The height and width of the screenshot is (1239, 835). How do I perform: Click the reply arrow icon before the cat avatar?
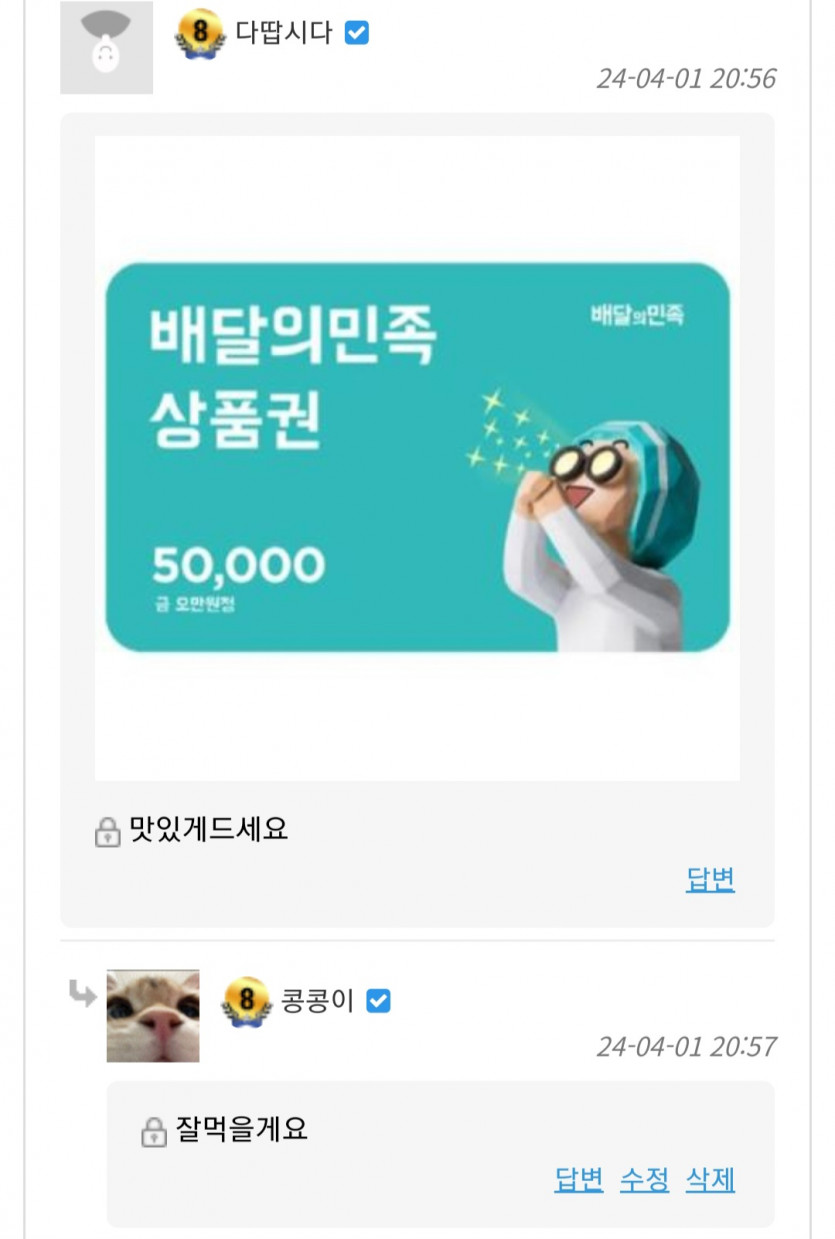(x=83, y=994)
